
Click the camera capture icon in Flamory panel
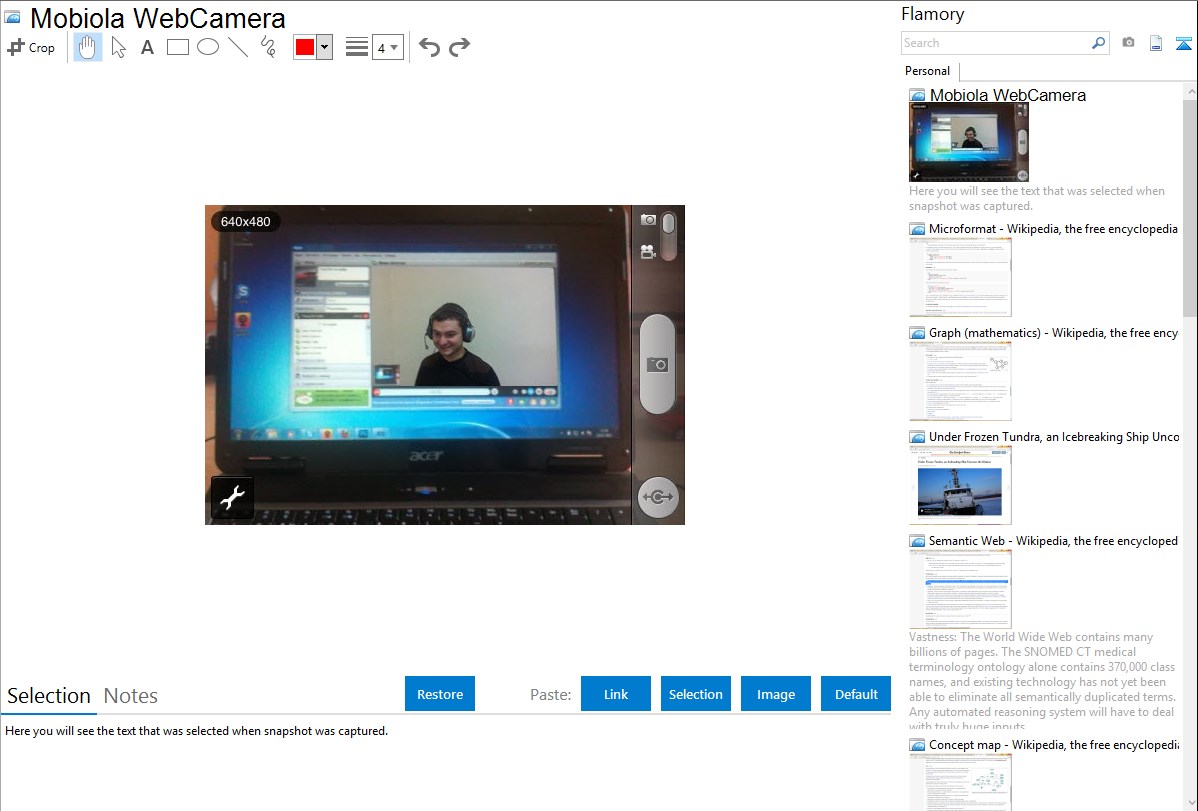(x=1128, y=43)
